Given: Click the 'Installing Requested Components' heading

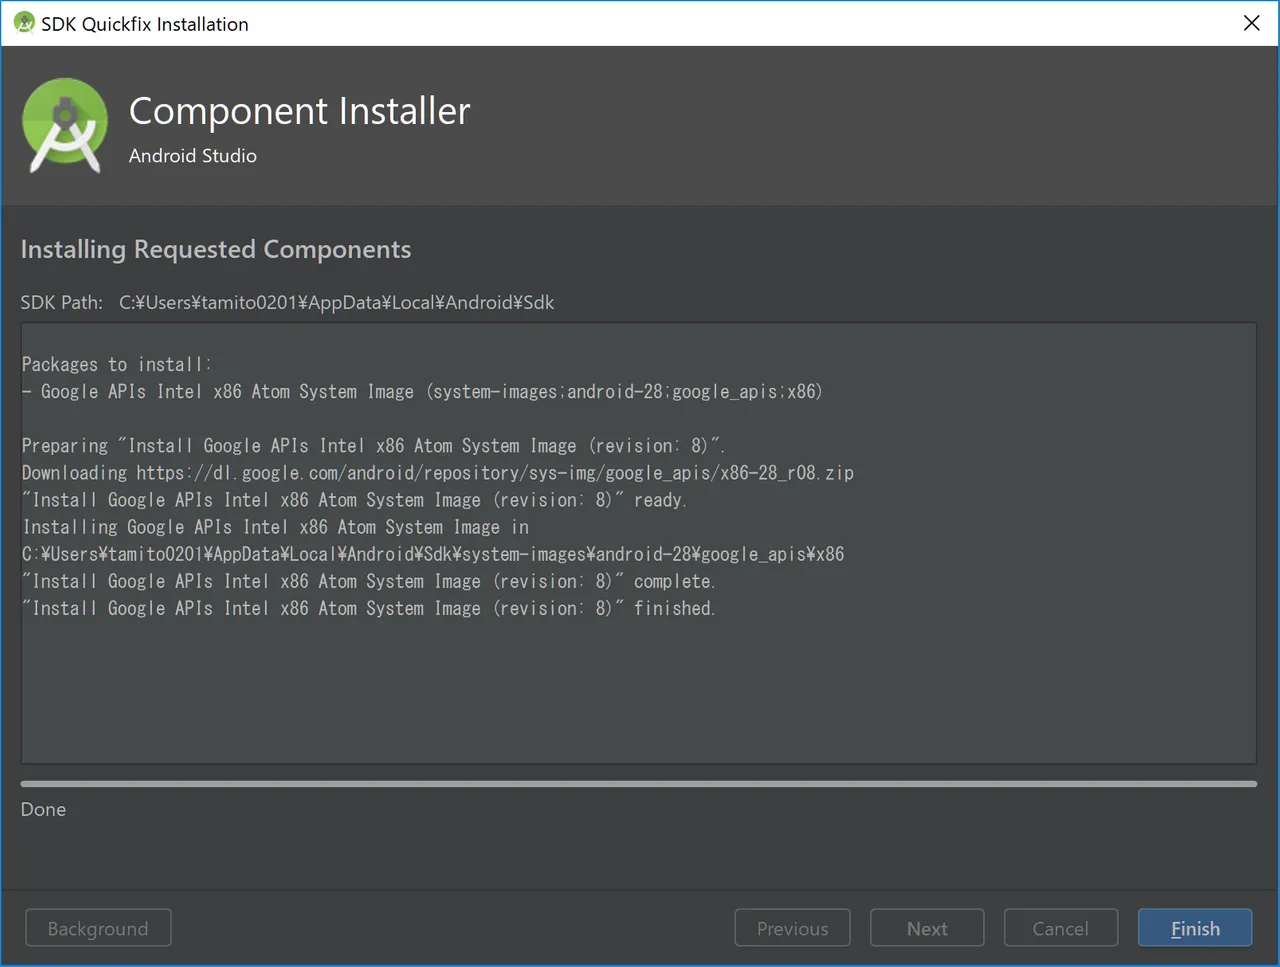Looking at the screenshot, I should coord(216,249).
